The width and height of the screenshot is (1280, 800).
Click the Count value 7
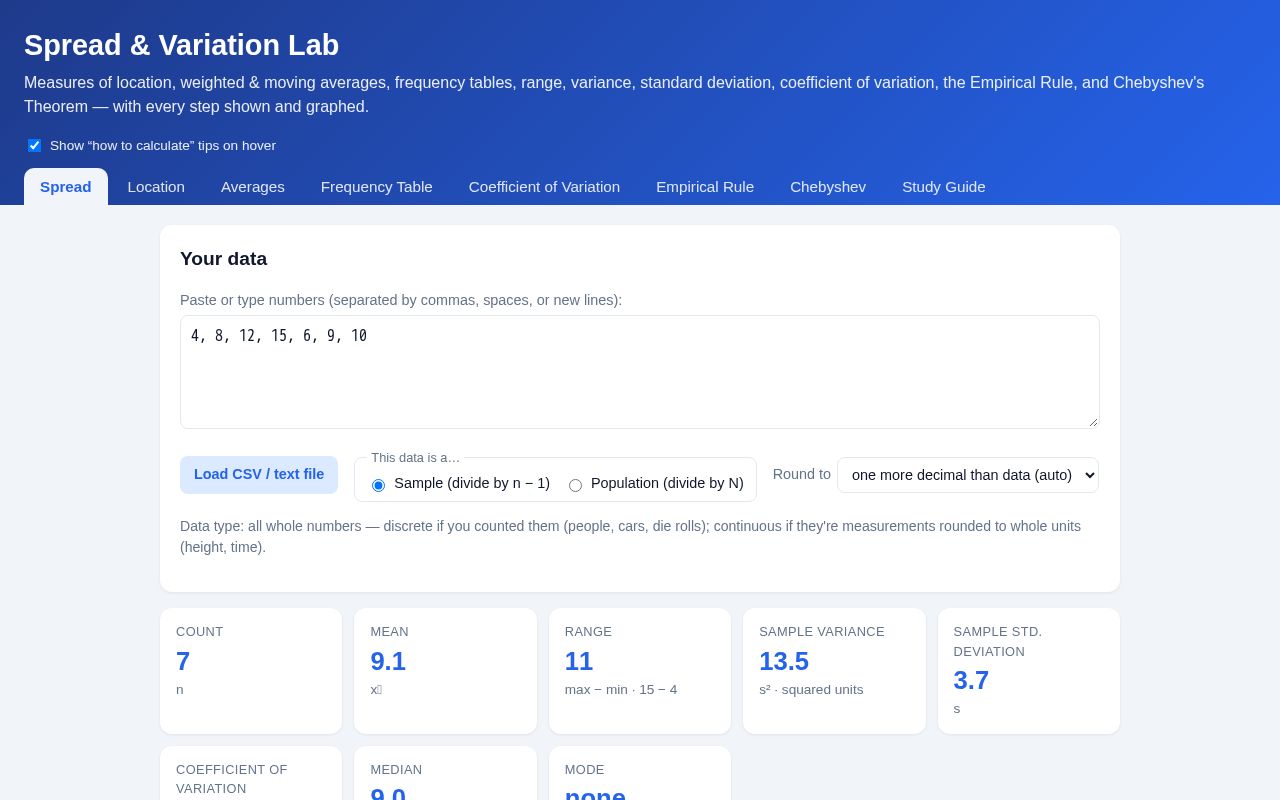(183, 661)
